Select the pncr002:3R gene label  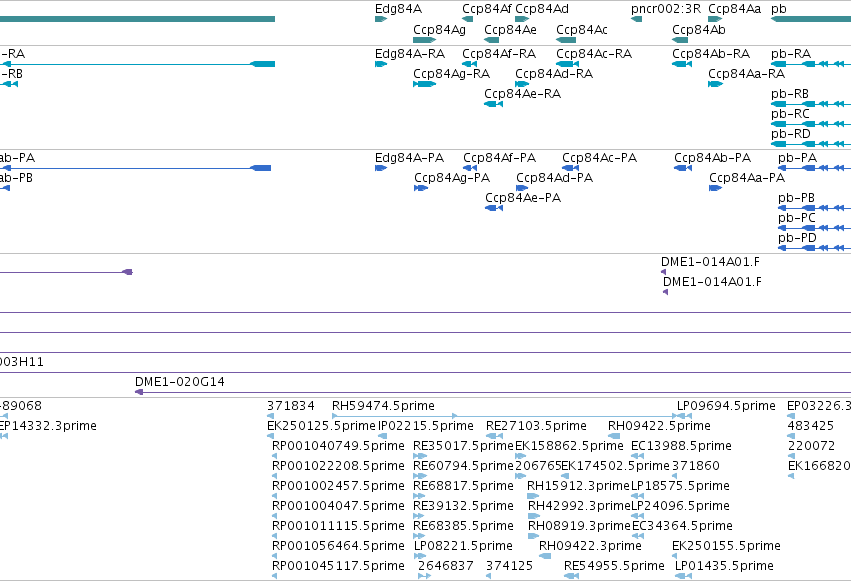click(665, 9)
